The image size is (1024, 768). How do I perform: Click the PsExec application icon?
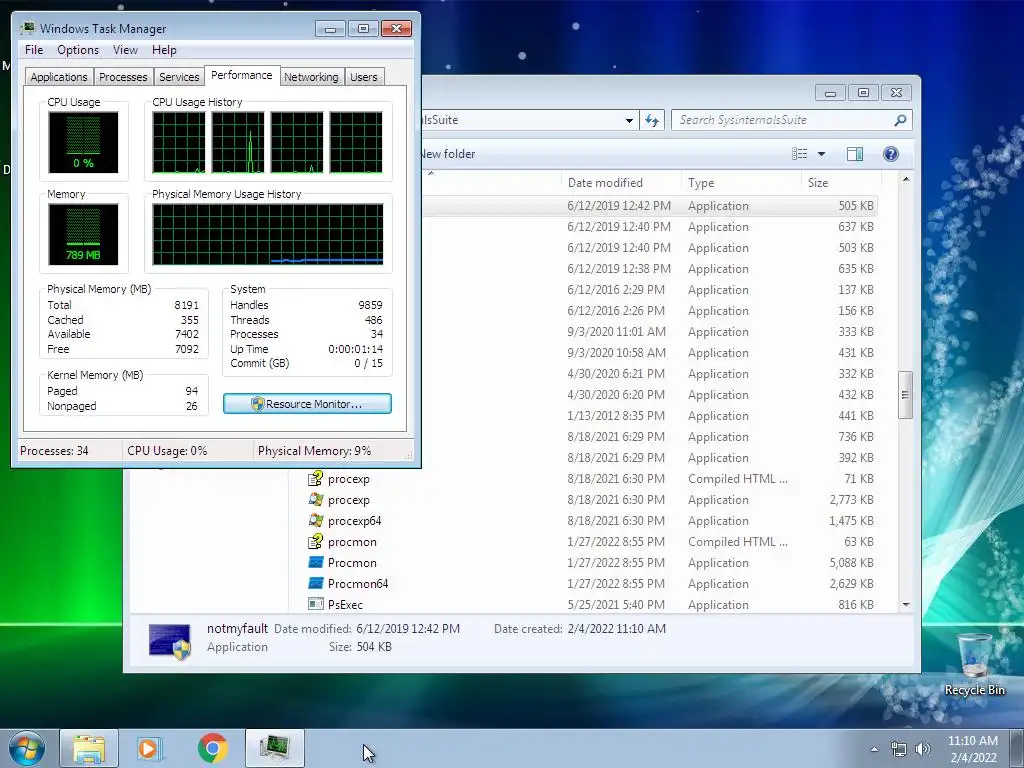(x=315, y=604)
